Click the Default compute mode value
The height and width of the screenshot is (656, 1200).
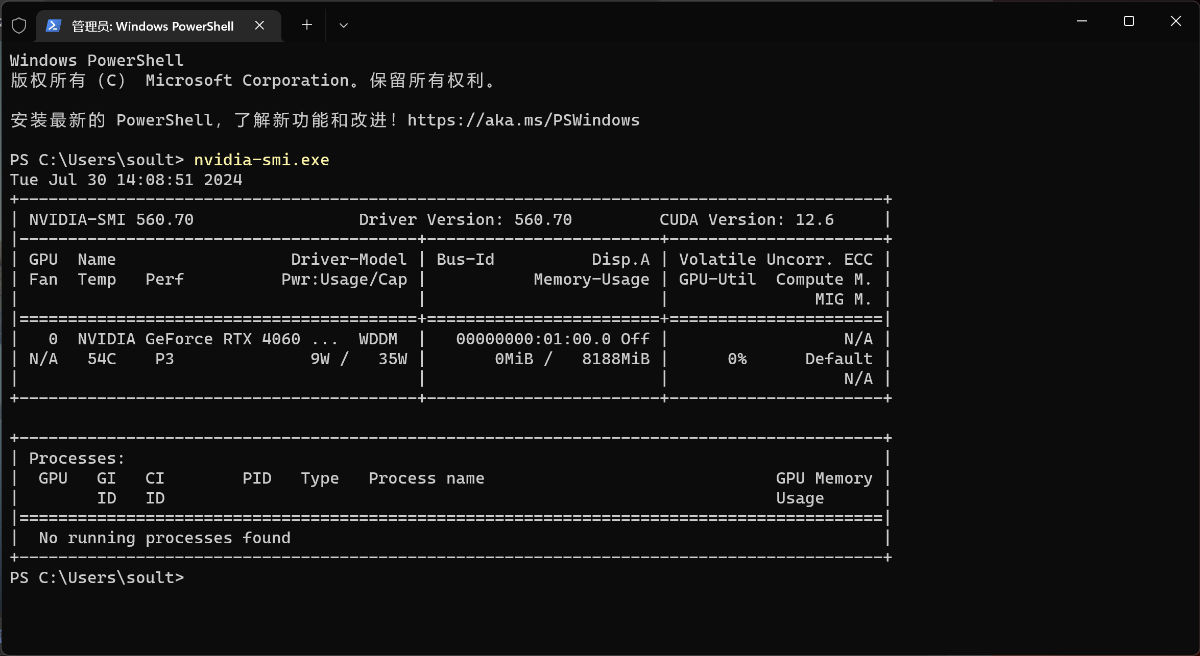coord(839,359)
